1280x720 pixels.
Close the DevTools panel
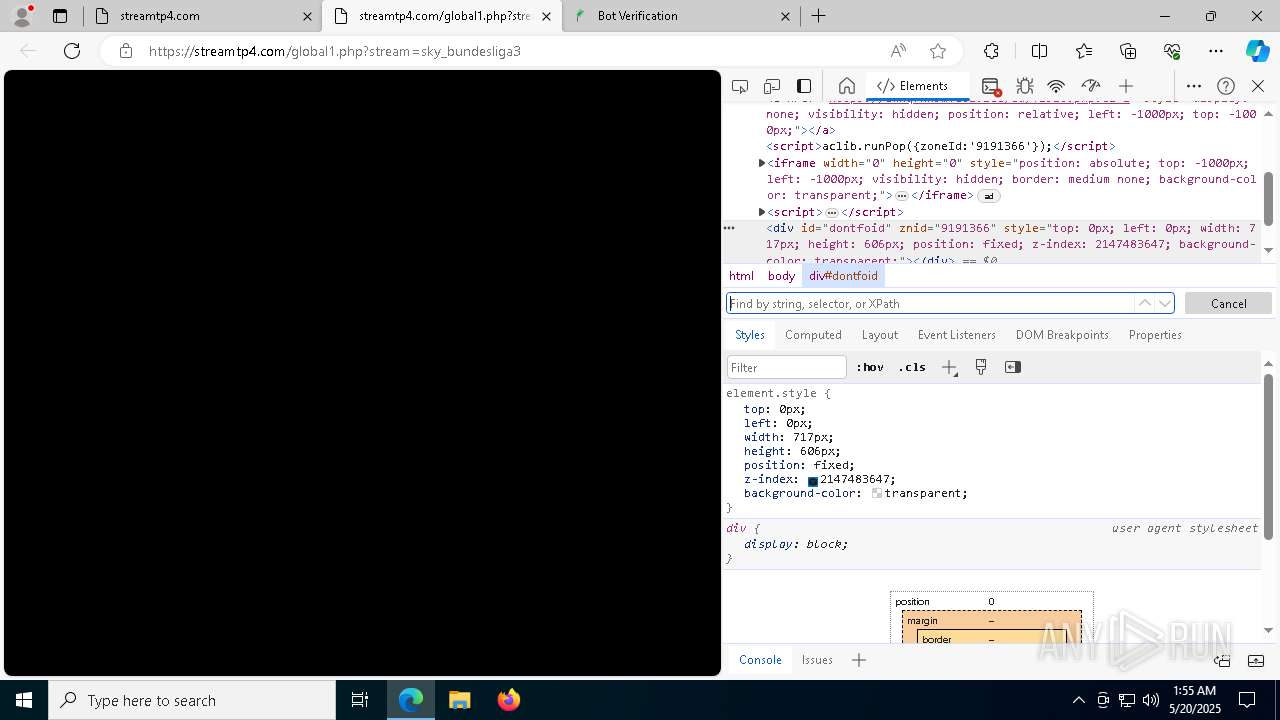(x=1258, y=86)
